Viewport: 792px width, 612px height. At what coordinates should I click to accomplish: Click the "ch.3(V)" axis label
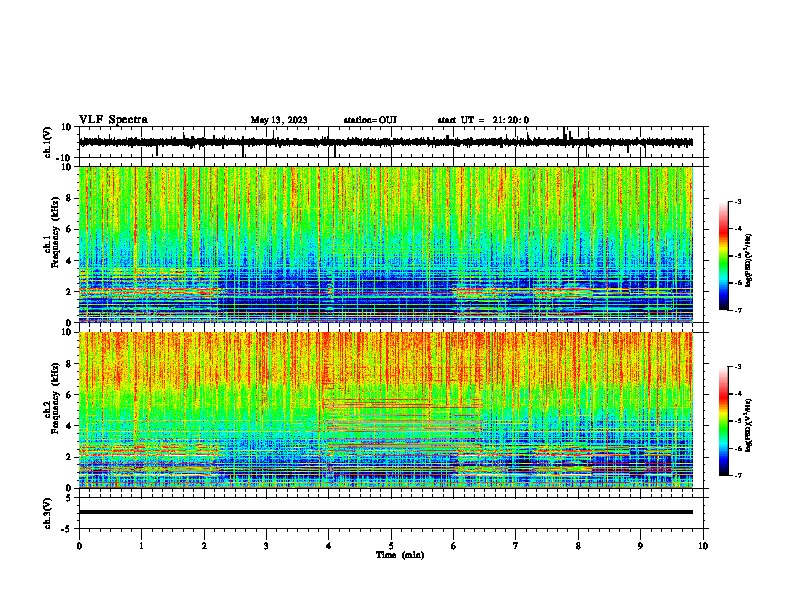pyautogui.click(x=47, y=513)
